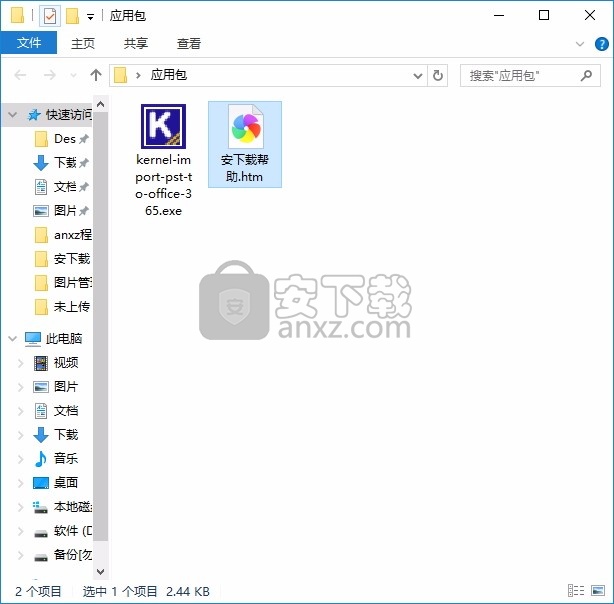Select 桌面 in navigation pane
This screenshot has width=614, height=604.
tap(66, 483)
